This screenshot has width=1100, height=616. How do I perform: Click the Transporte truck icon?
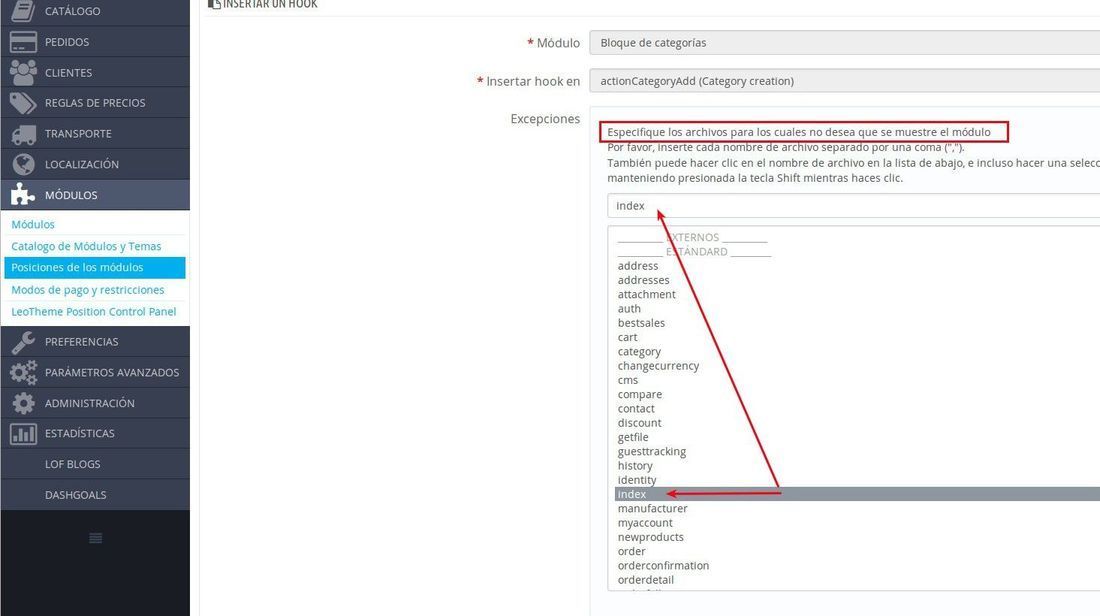(x=23, y=134)
